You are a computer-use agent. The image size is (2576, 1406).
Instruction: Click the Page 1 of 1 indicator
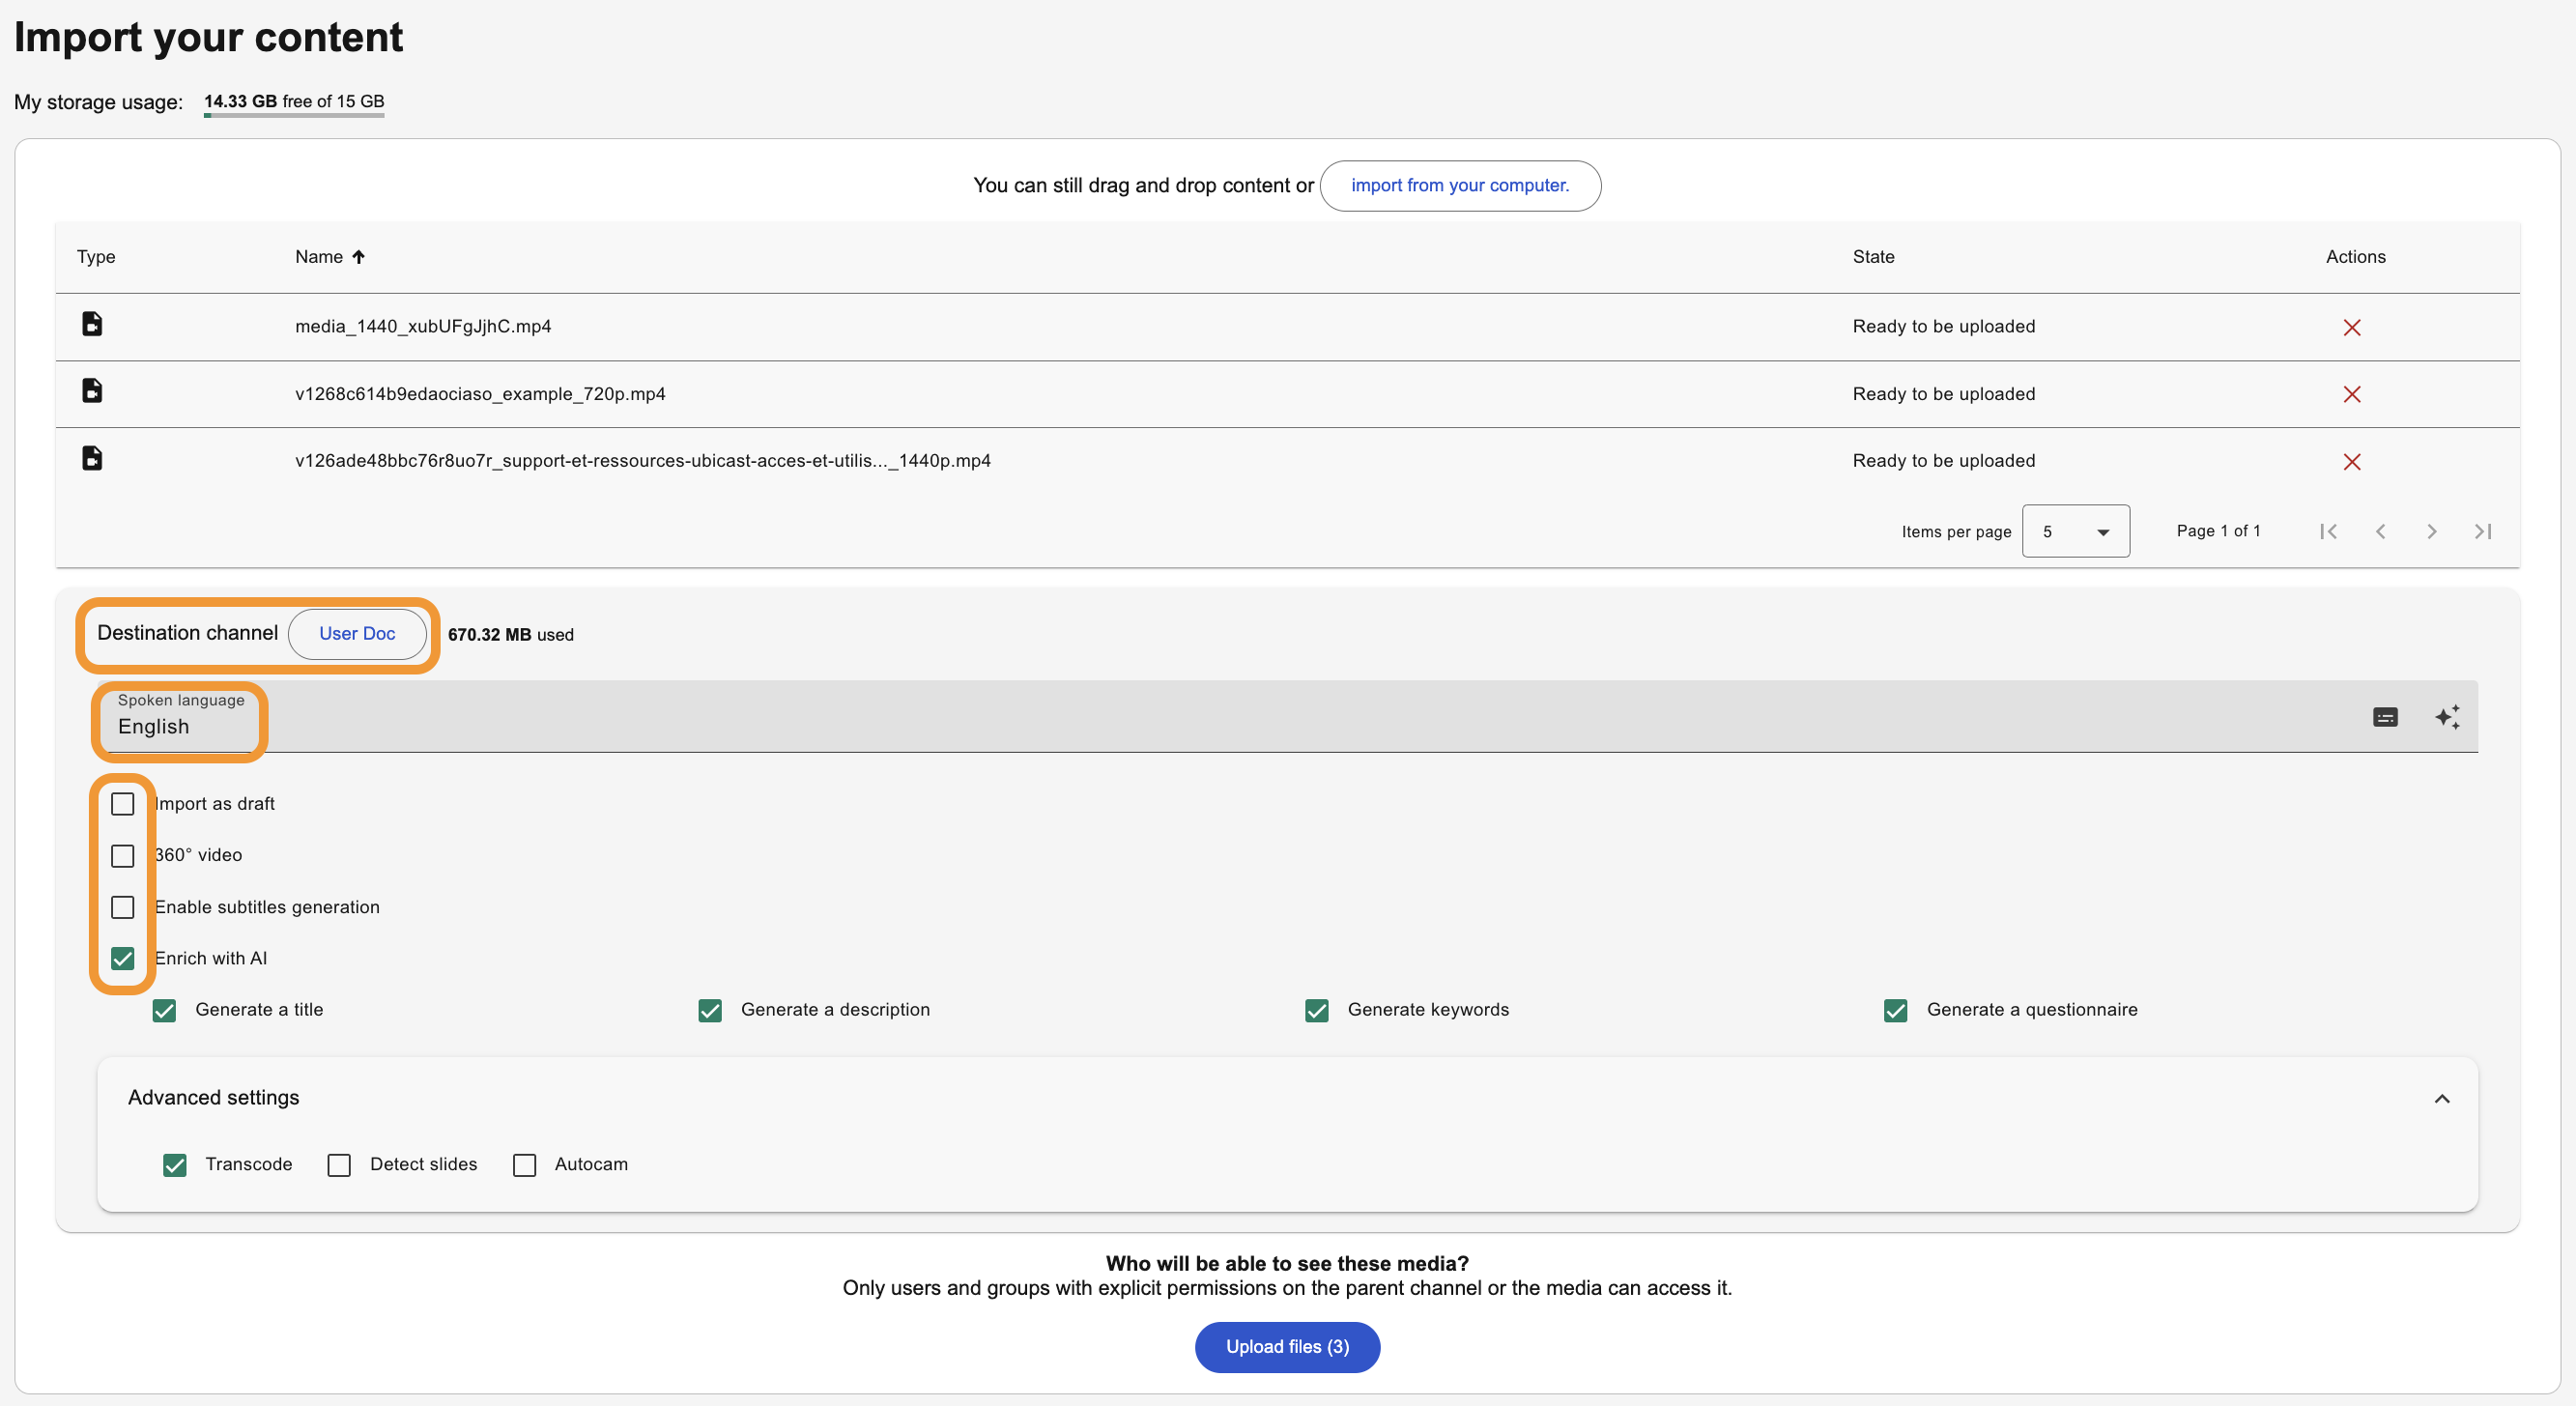coord(2218,531)
